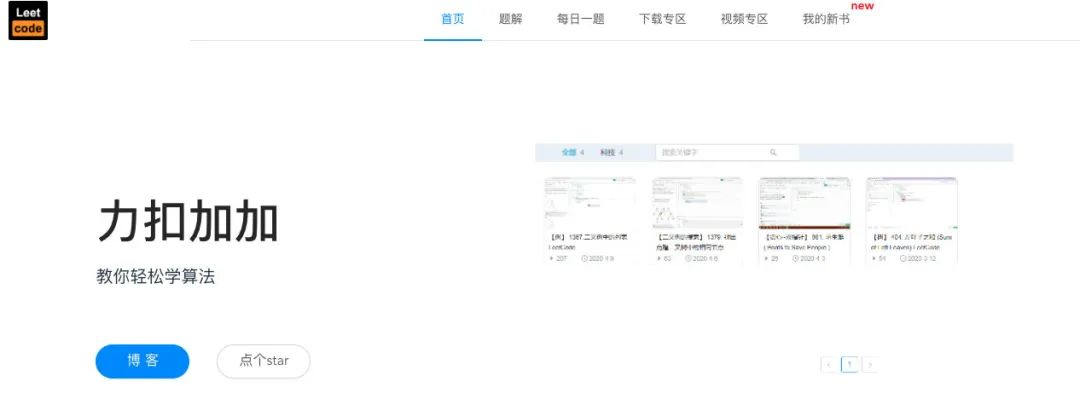Select page 1 in the pagination
The height and width of the screenshot is (399, 1080).
tap(850, 365)
